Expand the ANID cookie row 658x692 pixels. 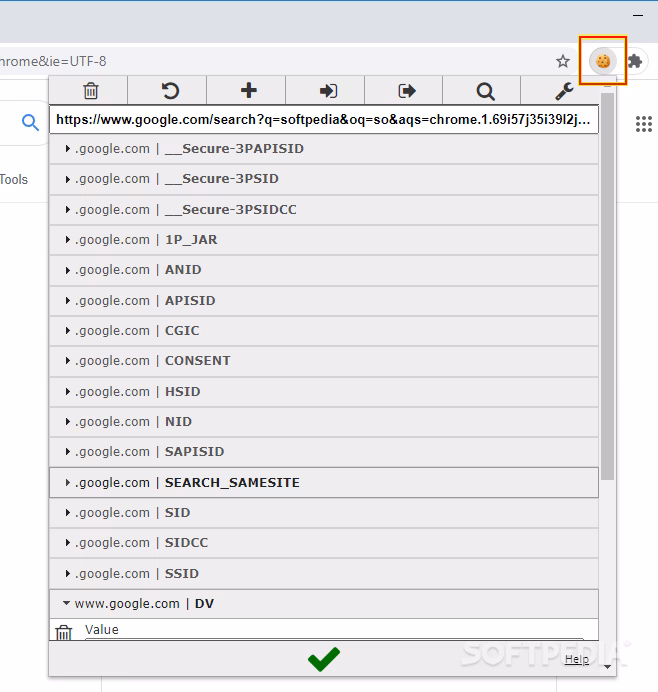(324, 270)
